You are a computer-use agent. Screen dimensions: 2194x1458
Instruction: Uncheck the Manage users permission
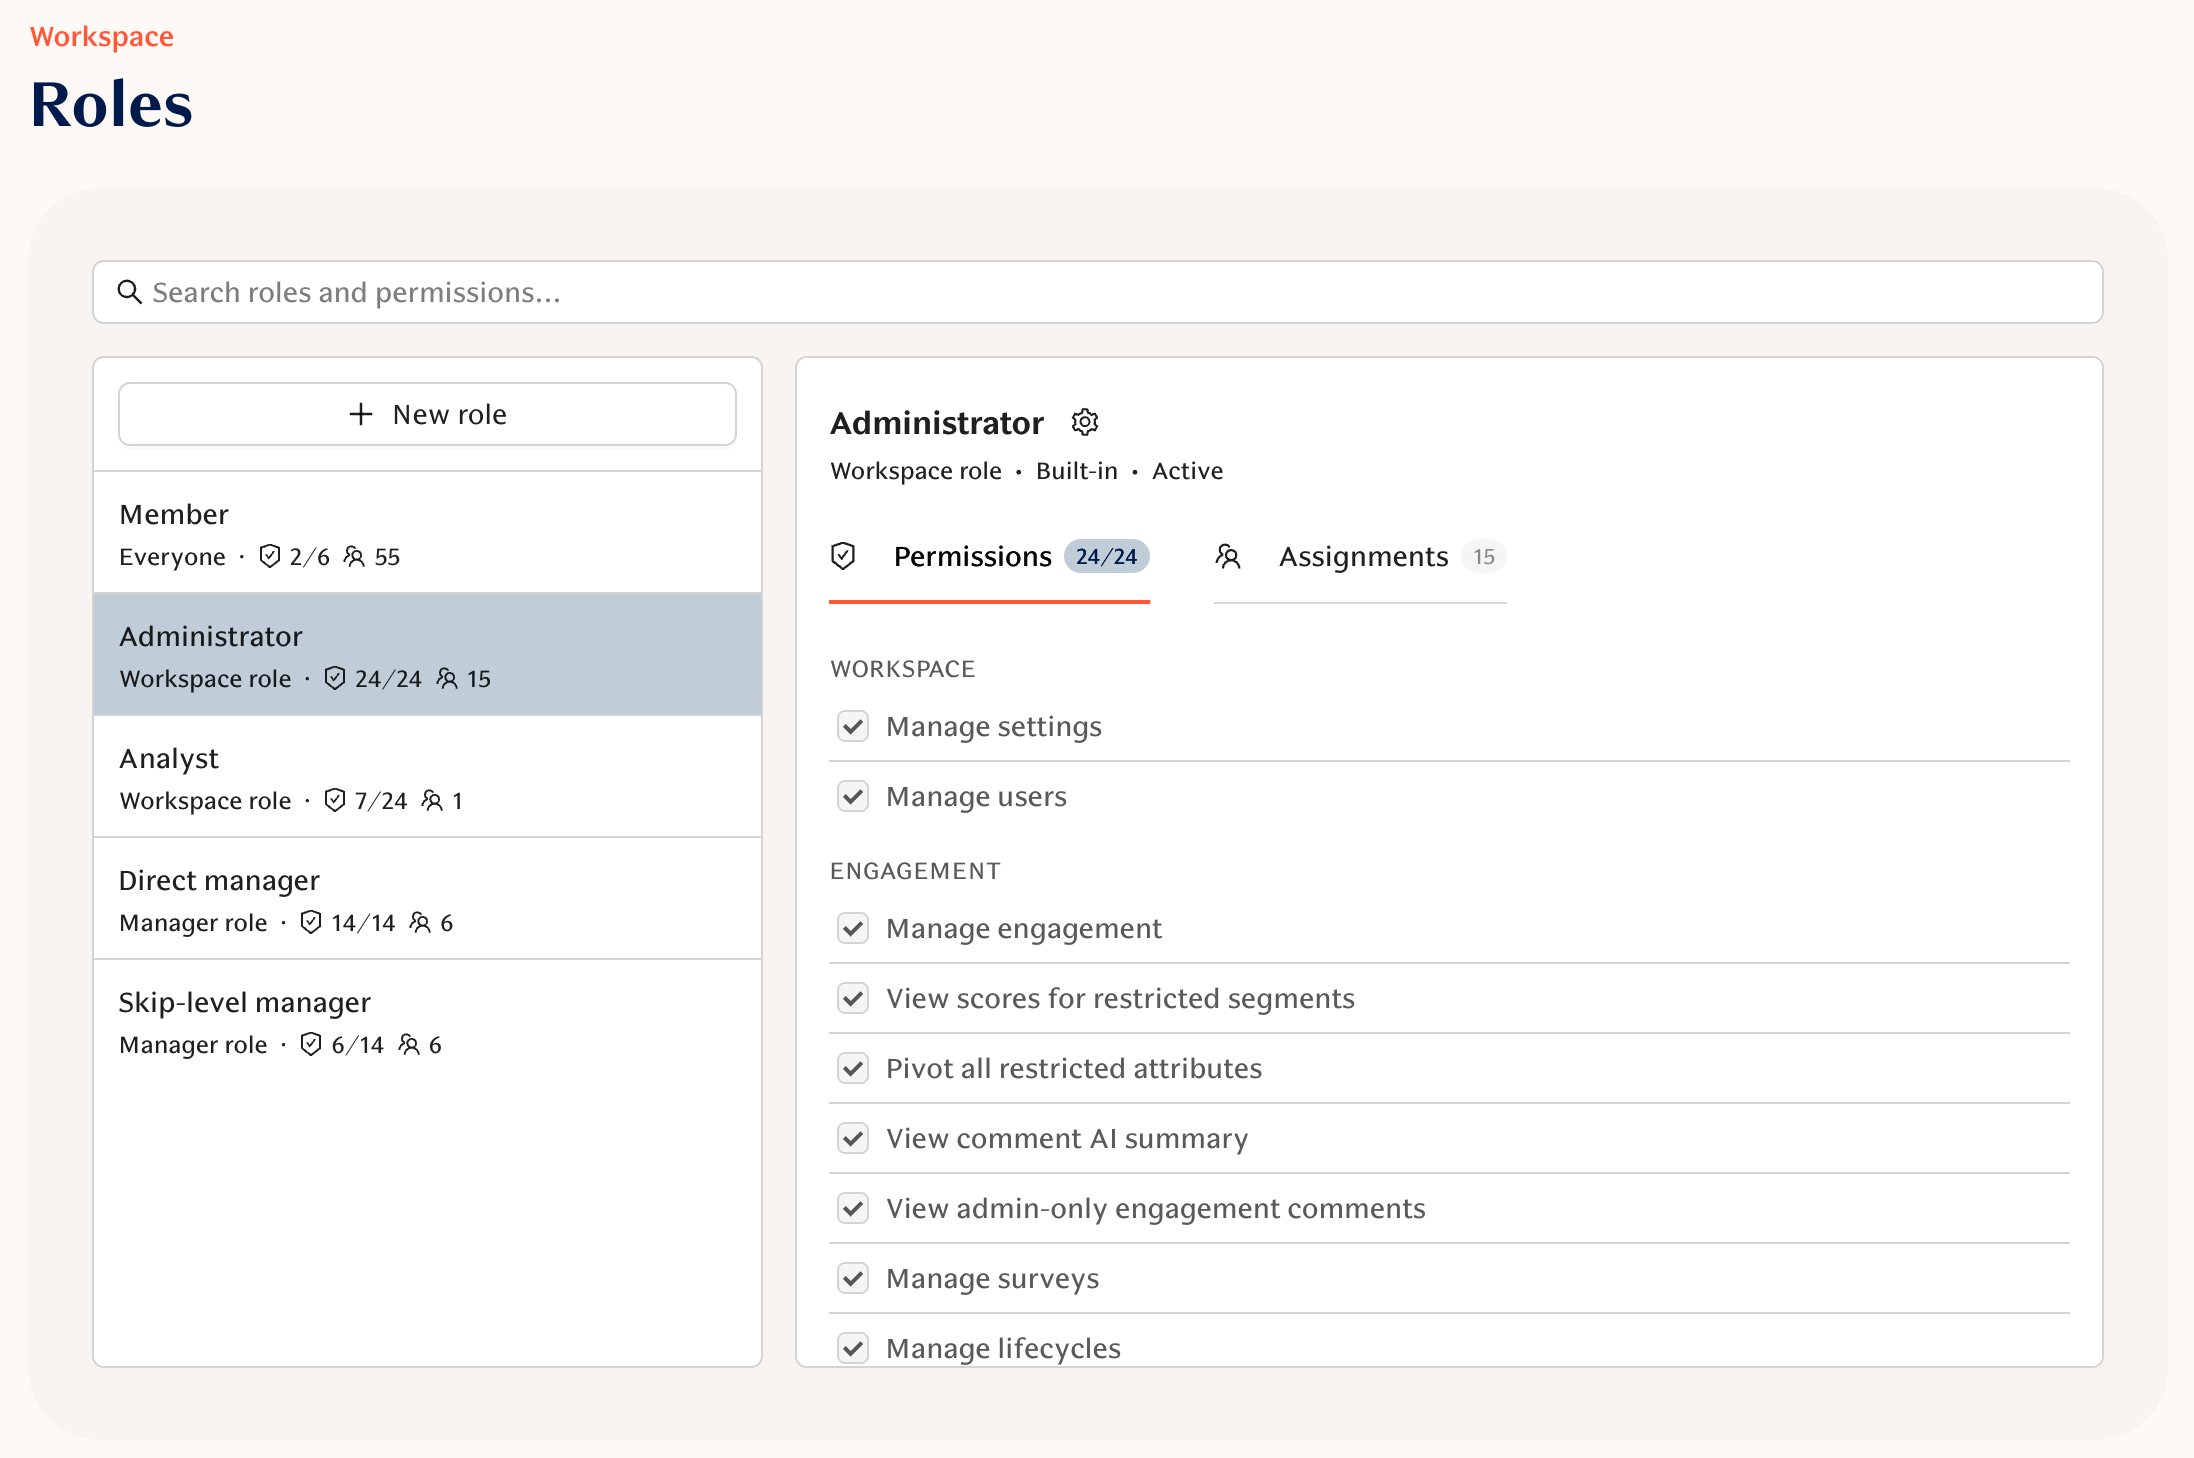click(853, 796)
